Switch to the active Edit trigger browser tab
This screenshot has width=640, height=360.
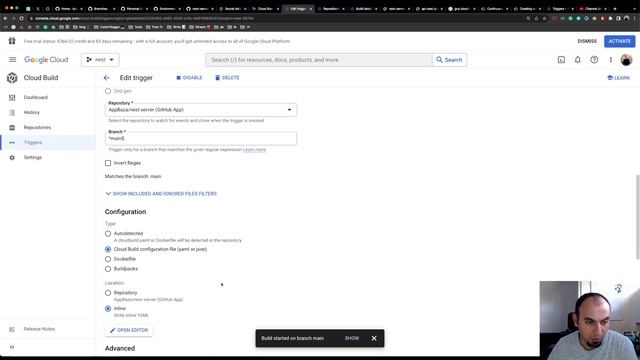(x=298, y=9)
